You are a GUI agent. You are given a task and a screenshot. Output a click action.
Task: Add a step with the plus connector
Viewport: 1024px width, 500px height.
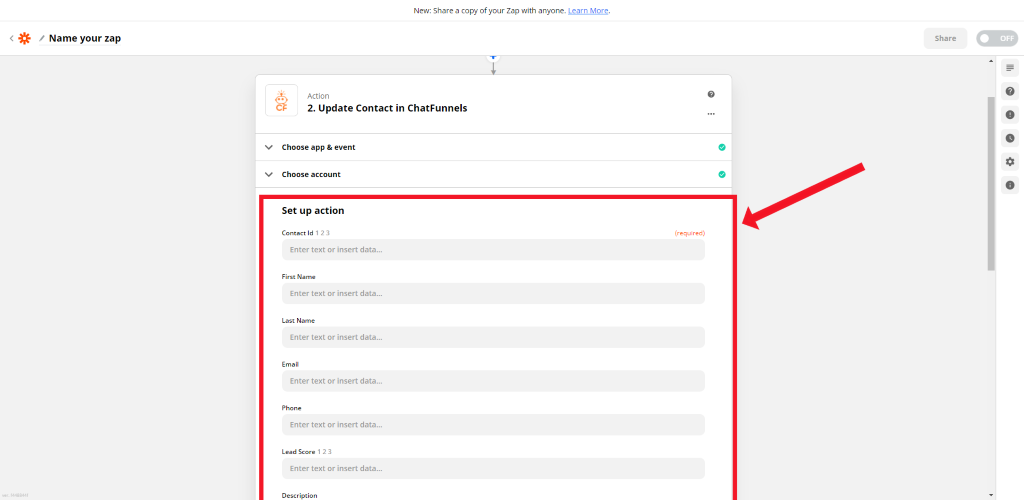click(494, 57)
